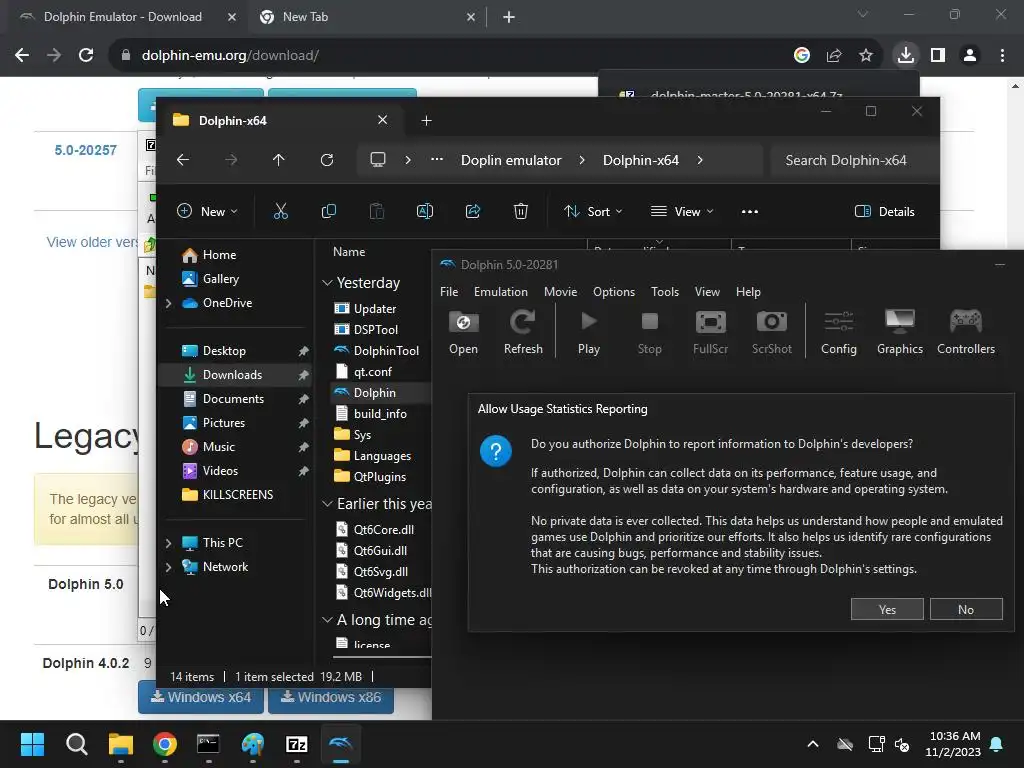Open the Dolphin Movie menu
Image resolution: width=1024 pixels, height=768 pixels.
[x=560, y=292]
